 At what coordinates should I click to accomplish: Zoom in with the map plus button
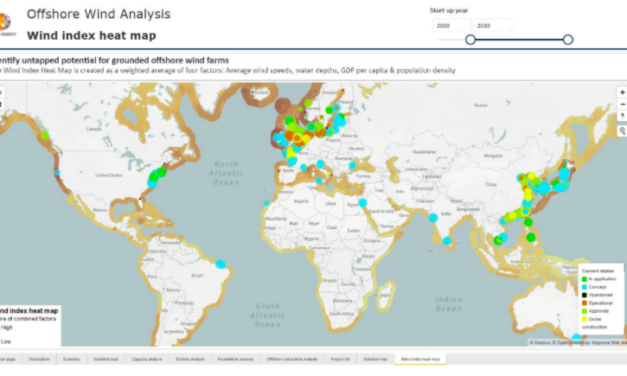622,92
